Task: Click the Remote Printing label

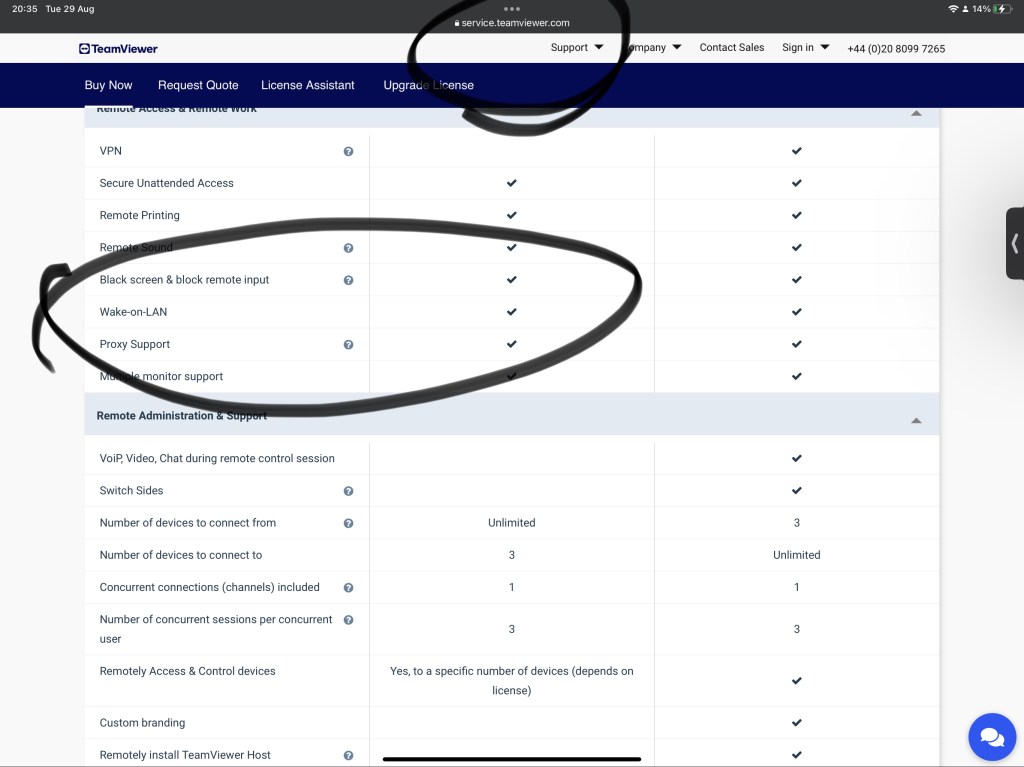Action: (x=139, y=216)
